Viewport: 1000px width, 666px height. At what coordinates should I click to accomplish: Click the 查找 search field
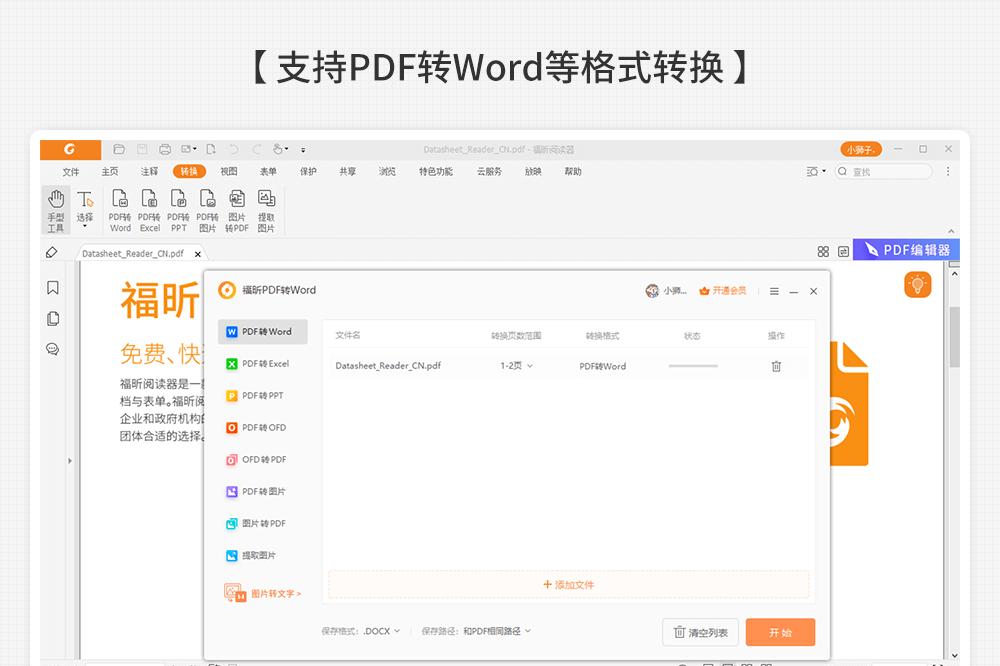pos(883,172)
